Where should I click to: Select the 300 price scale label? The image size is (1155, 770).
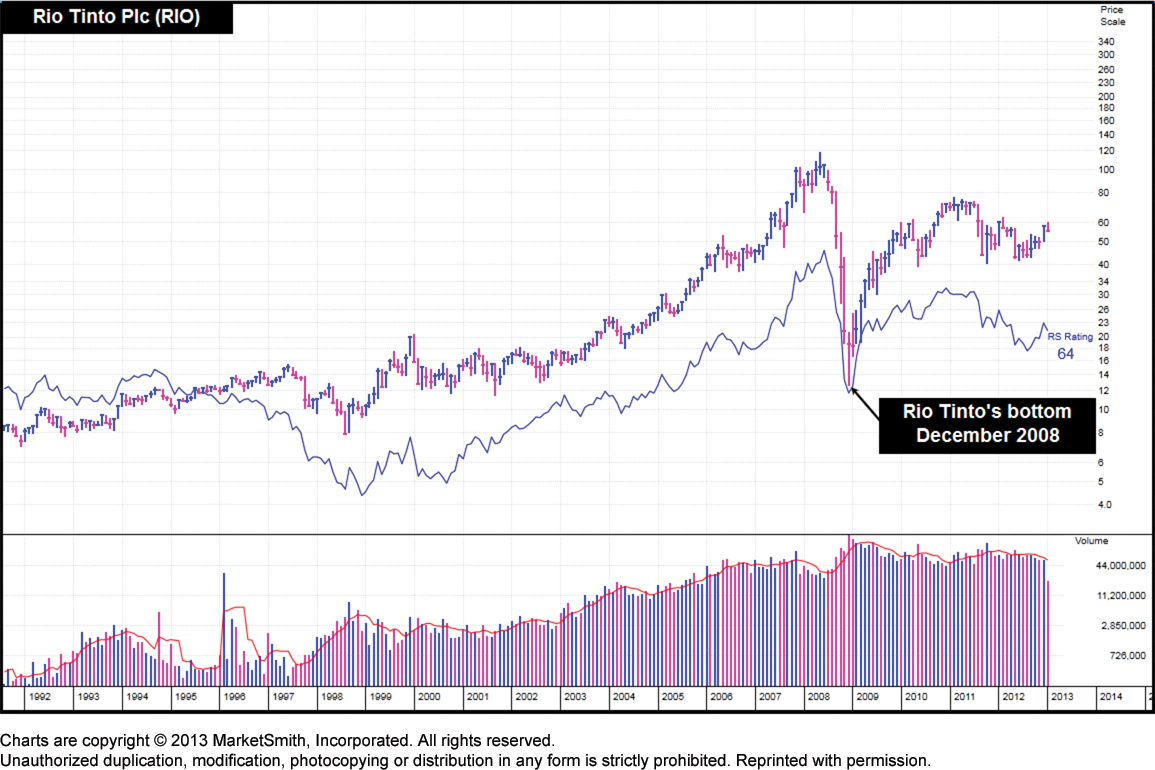(1106, 55)
